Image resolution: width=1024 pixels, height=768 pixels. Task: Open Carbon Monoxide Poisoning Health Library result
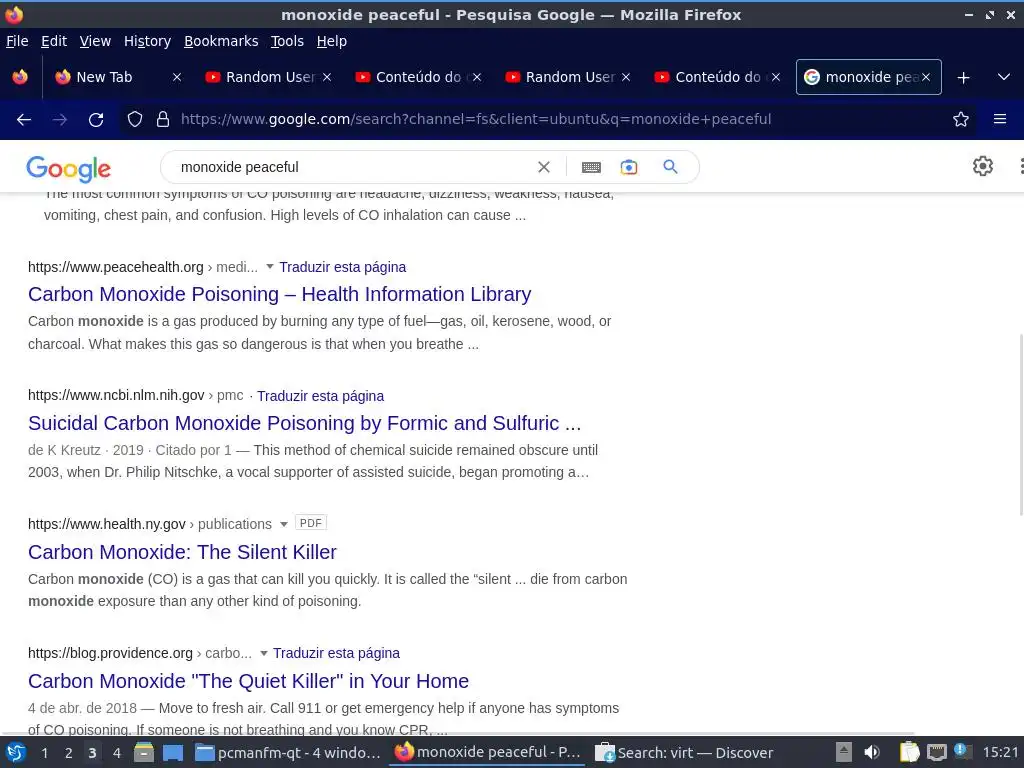coord(280,294)
